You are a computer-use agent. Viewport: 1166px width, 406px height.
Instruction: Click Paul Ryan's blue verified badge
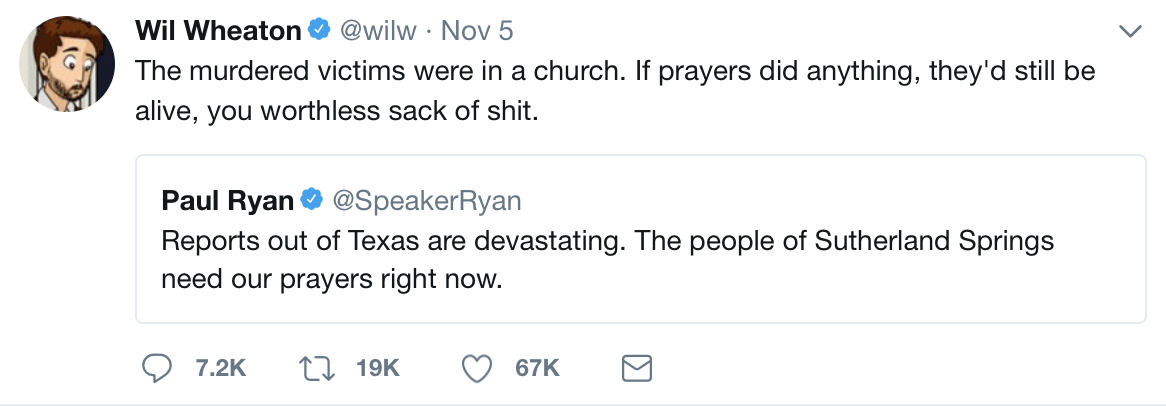[311, 201]
